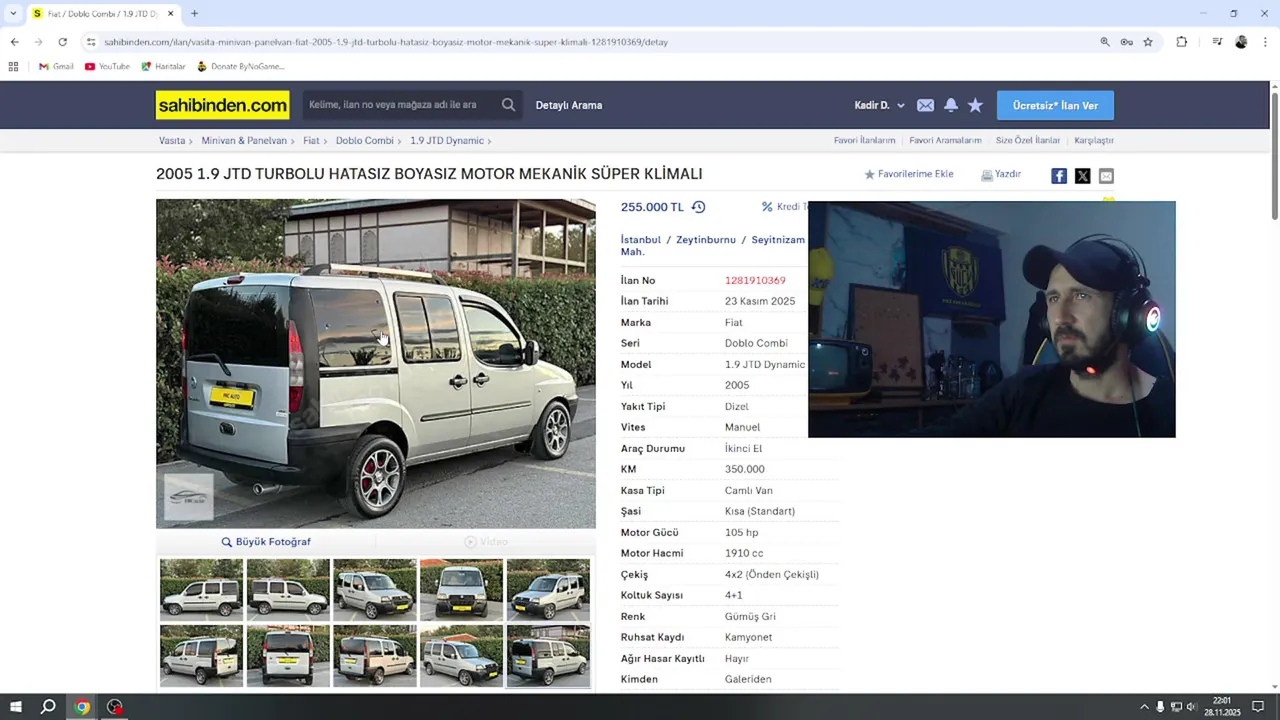Open the Windows Start menu
1280x720 pixels.
(15, 707)
